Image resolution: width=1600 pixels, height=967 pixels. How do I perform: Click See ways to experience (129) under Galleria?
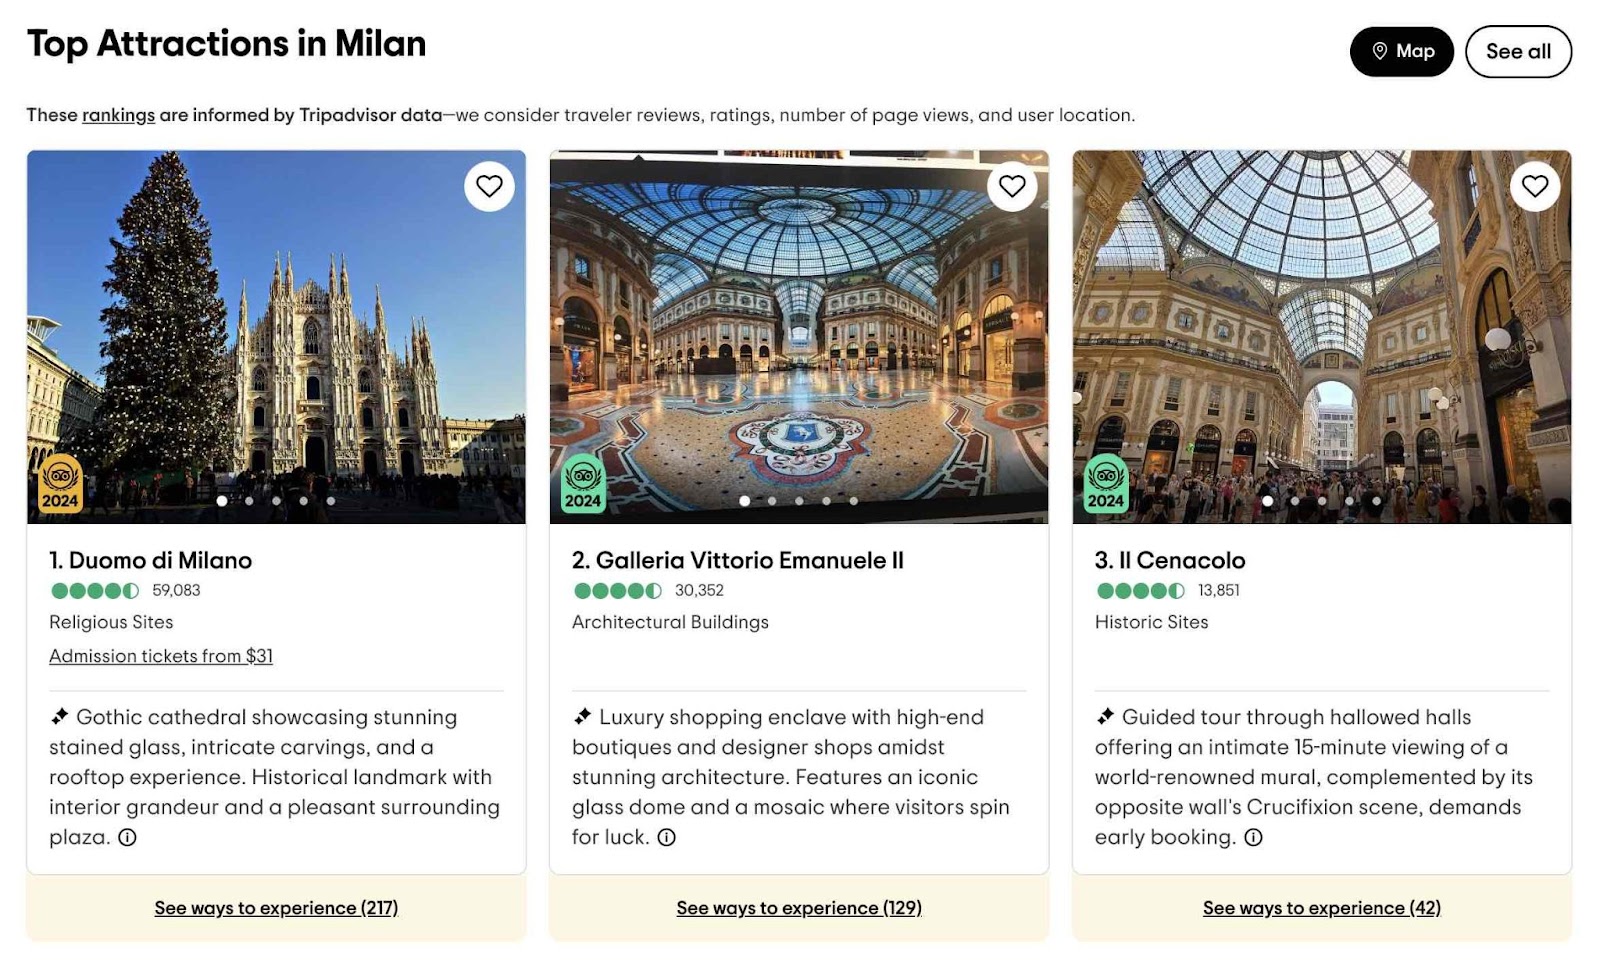[x=798, y=908]
